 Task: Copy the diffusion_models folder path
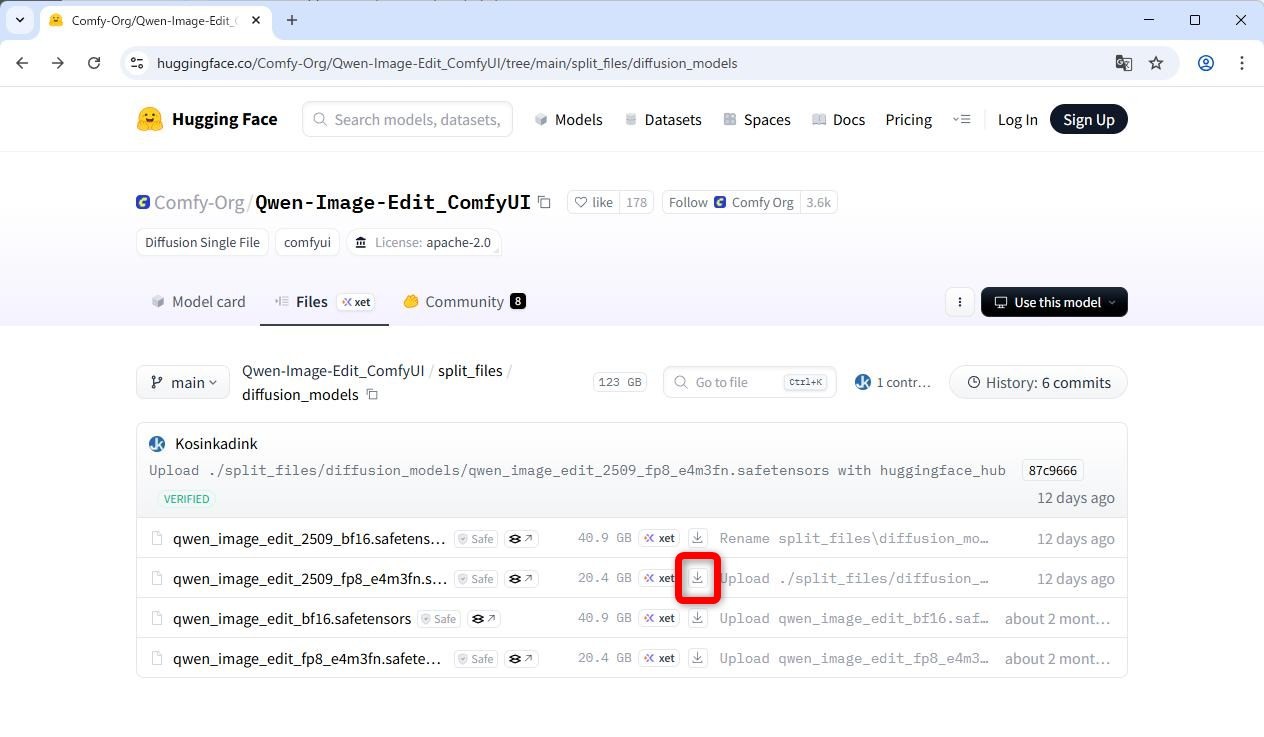372,395
